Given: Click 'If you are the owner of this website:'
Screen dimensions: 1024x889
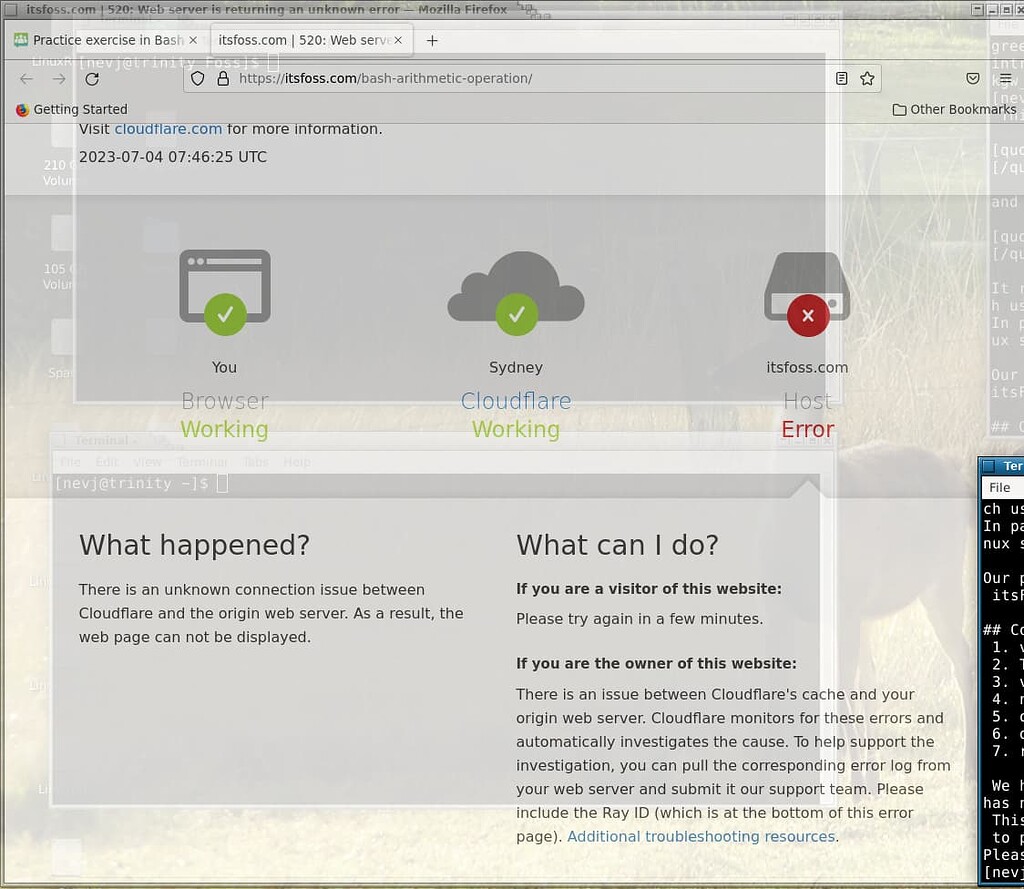Looking at the screenshot, I should tap(656, 663).
